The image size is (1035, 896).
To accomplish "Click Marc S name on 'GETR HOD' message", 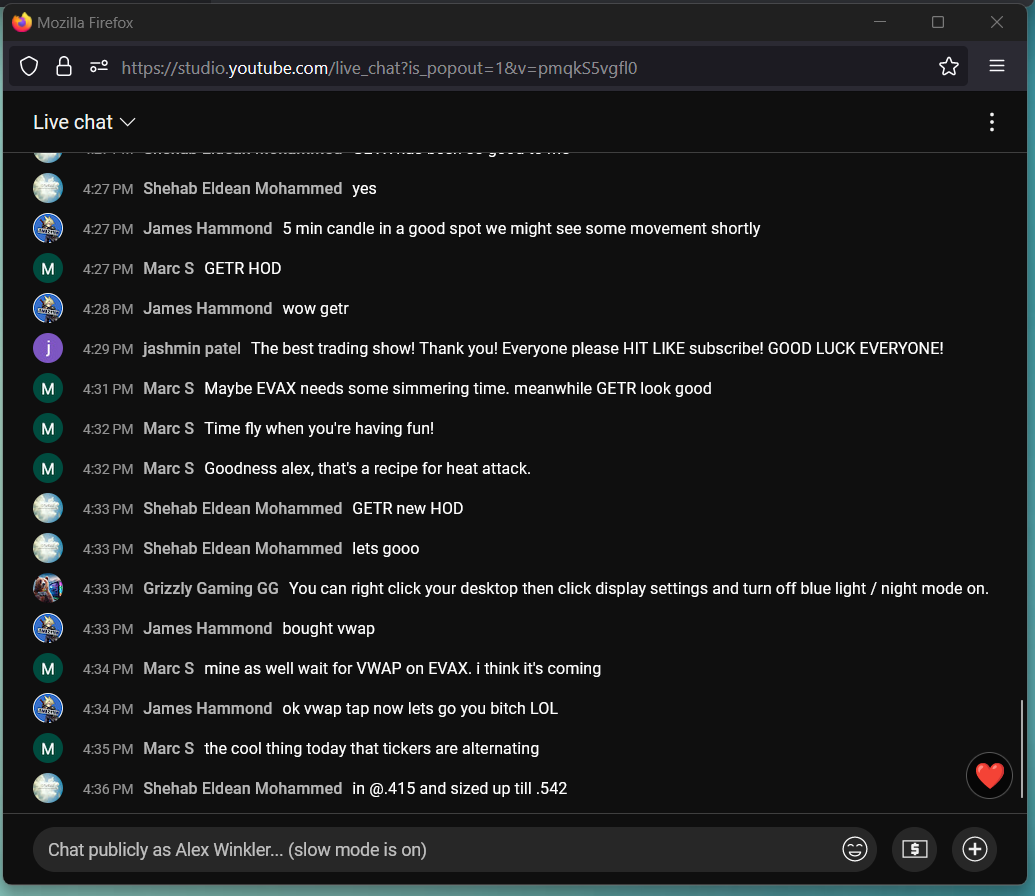I will (x=168, y=268).
